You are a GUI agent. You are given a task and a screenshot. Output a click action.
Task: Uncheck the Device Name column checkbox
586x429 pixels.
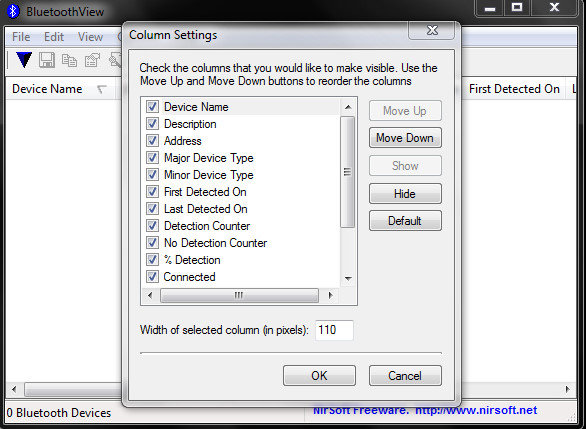click(x=152, y=107)
